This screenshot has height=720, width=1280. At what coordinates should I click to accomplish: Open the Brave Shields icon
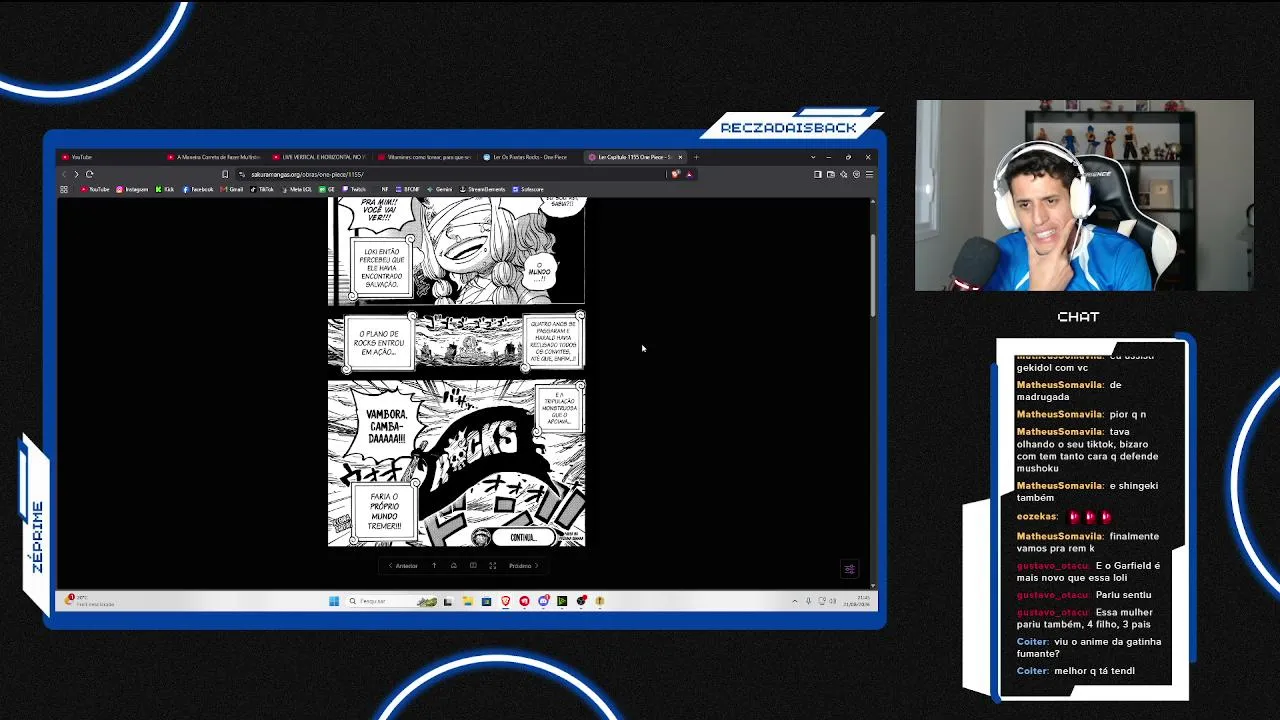click(x=675, y=174)
